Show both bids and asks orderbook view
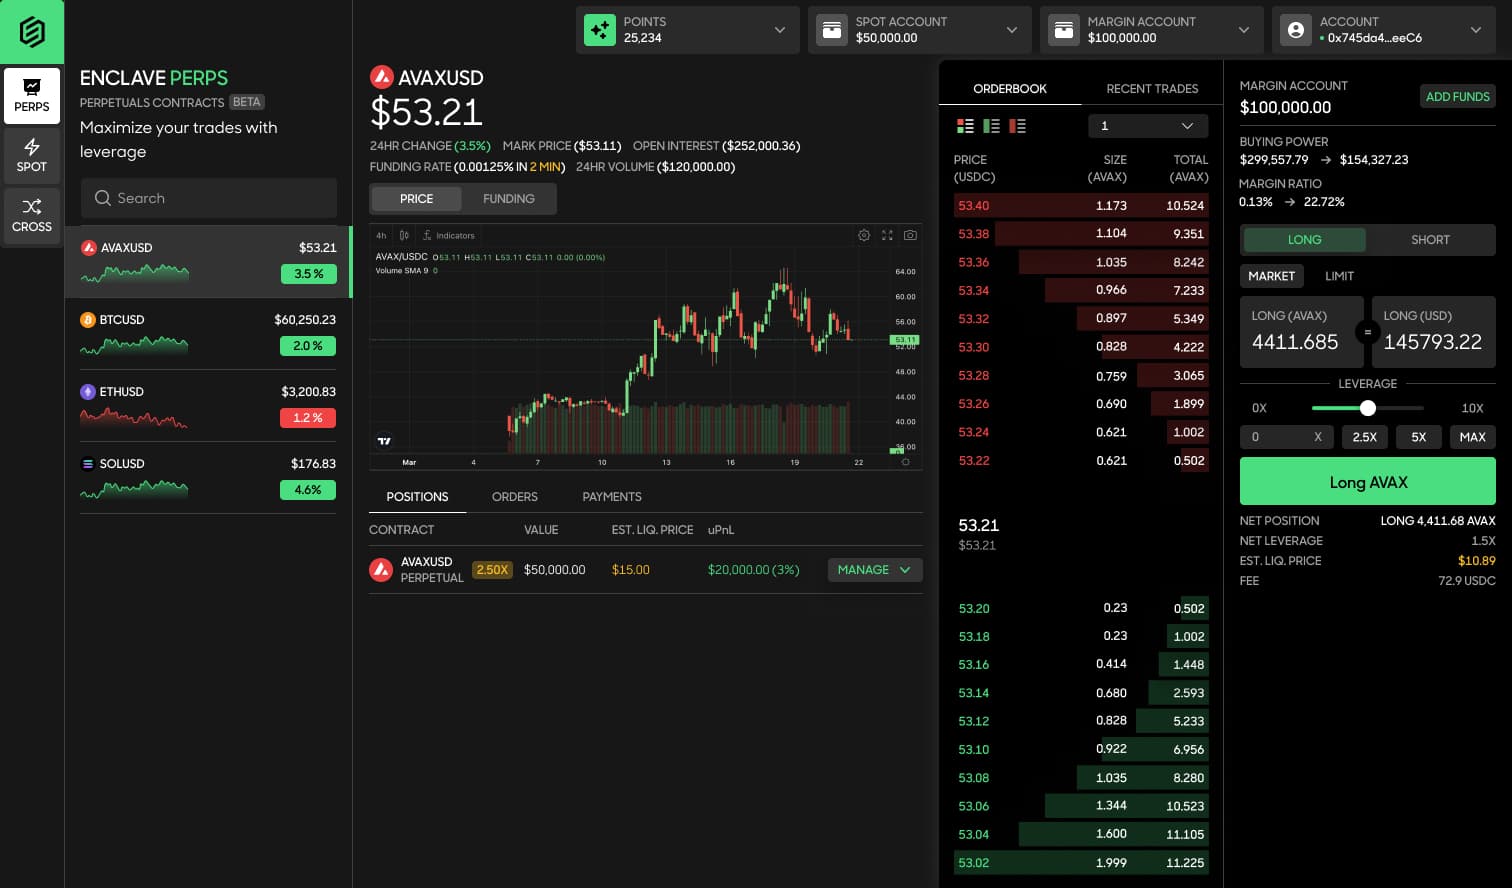Image resolution: width=1512 pixels, height=888 pixels. pyautogui.click(x=965, y=126)
